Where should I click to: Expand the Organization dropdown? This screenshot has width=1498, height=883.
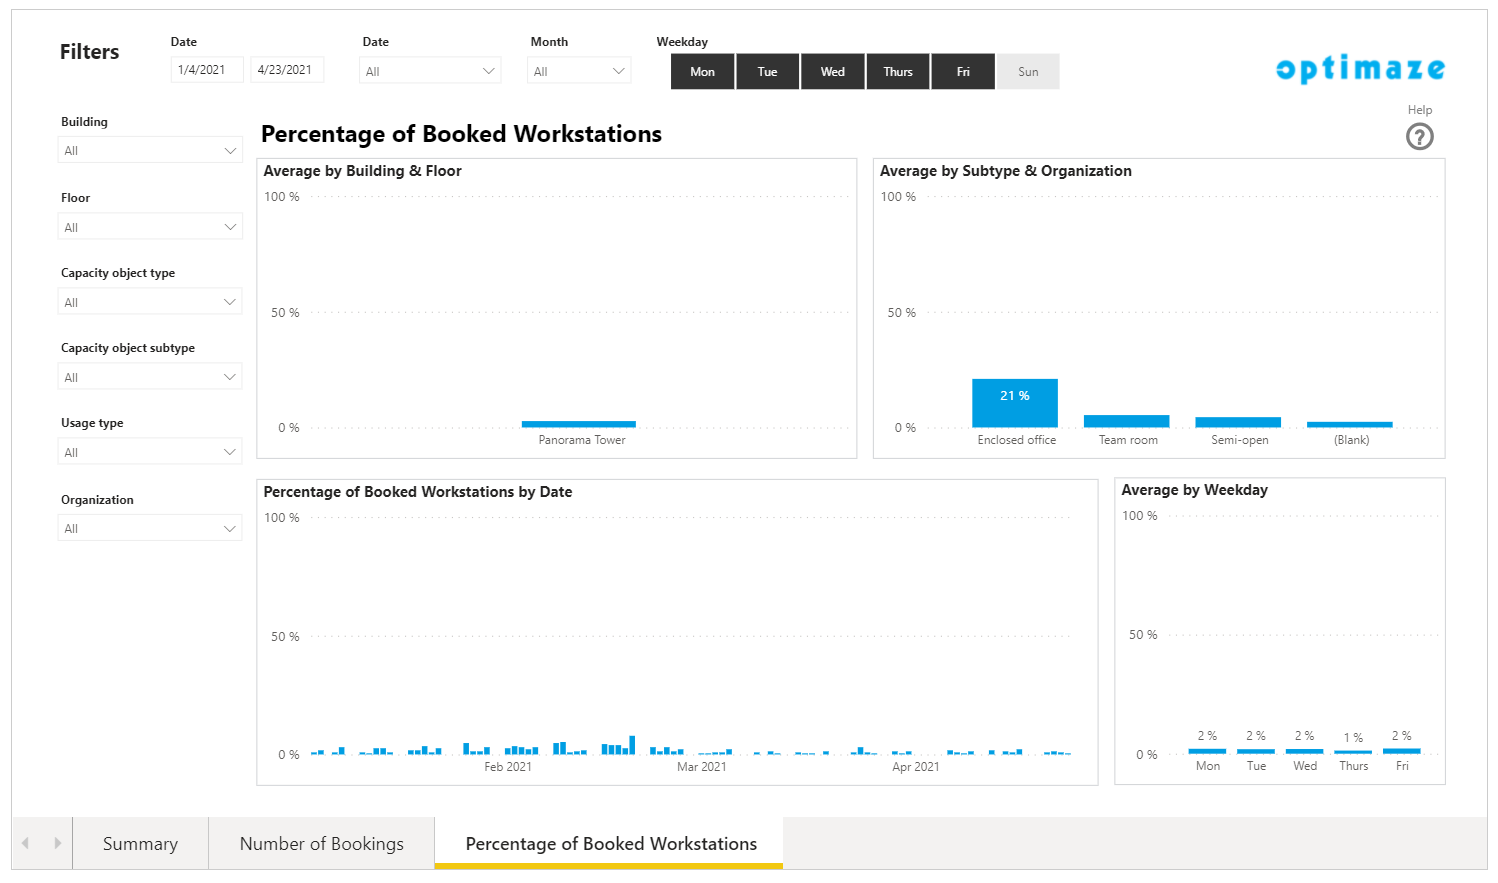tap(150, 528)
